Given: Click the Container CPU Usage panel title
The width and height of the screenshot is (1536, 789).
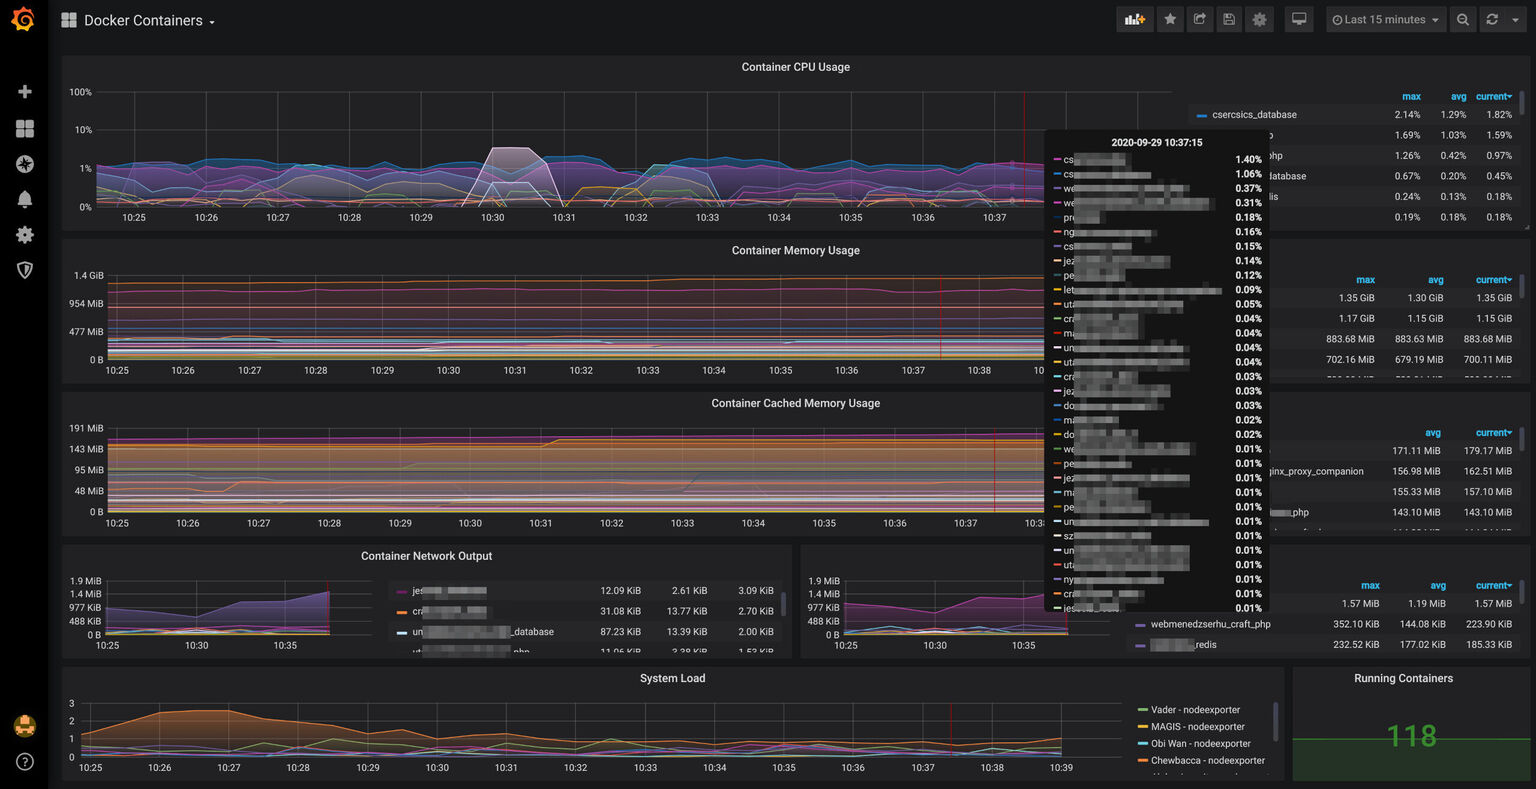Looking at the screenshot, I should point(795,67).
